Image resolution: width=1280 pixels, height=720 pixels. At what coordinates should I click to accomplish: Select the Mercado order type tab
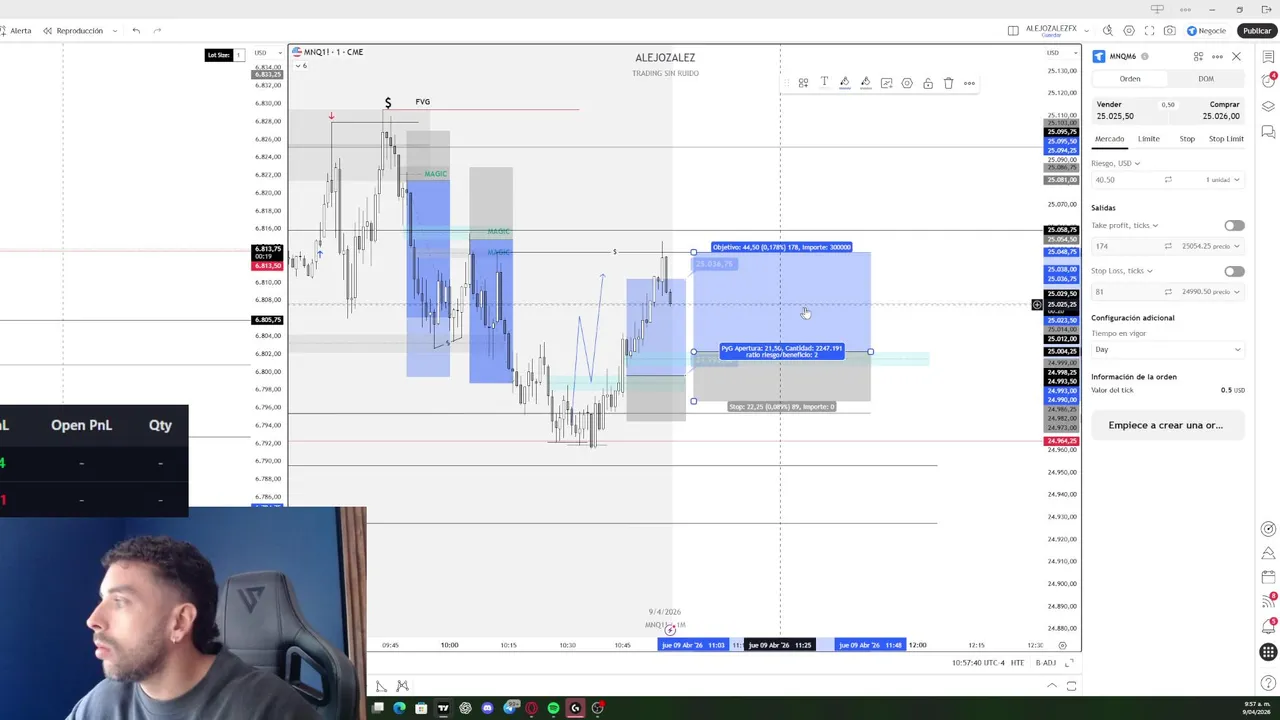pos(1109,139)
